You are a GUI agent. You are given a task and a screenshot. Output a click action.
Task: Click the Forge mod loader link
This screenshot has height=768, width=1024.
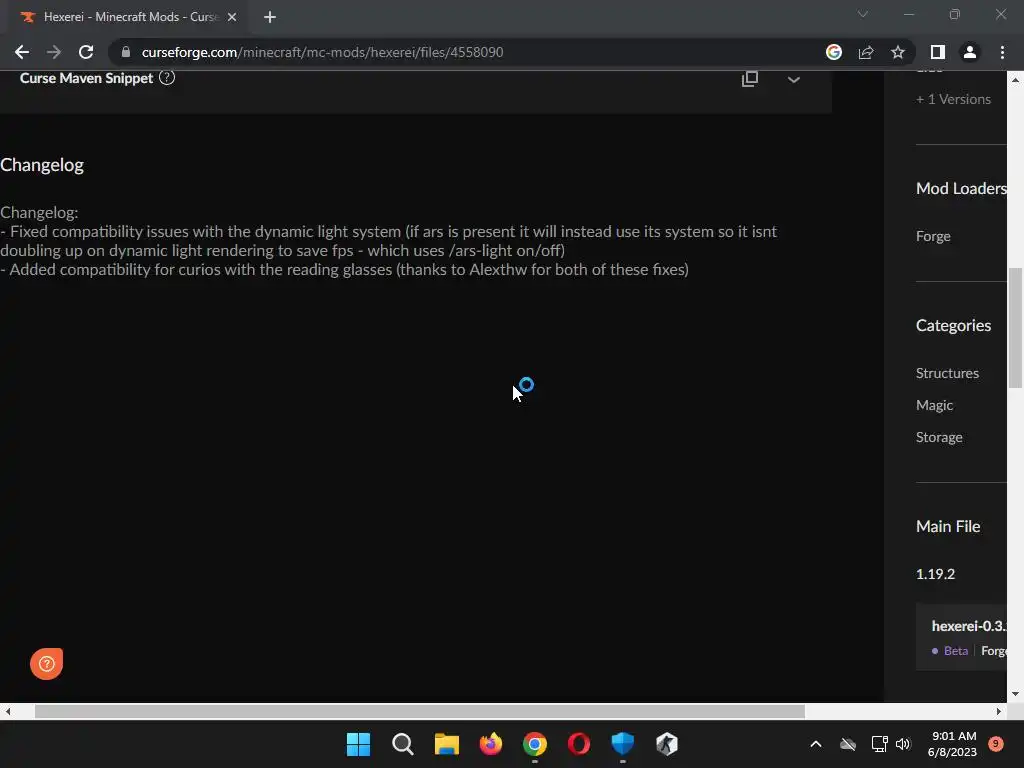point(933,236)
